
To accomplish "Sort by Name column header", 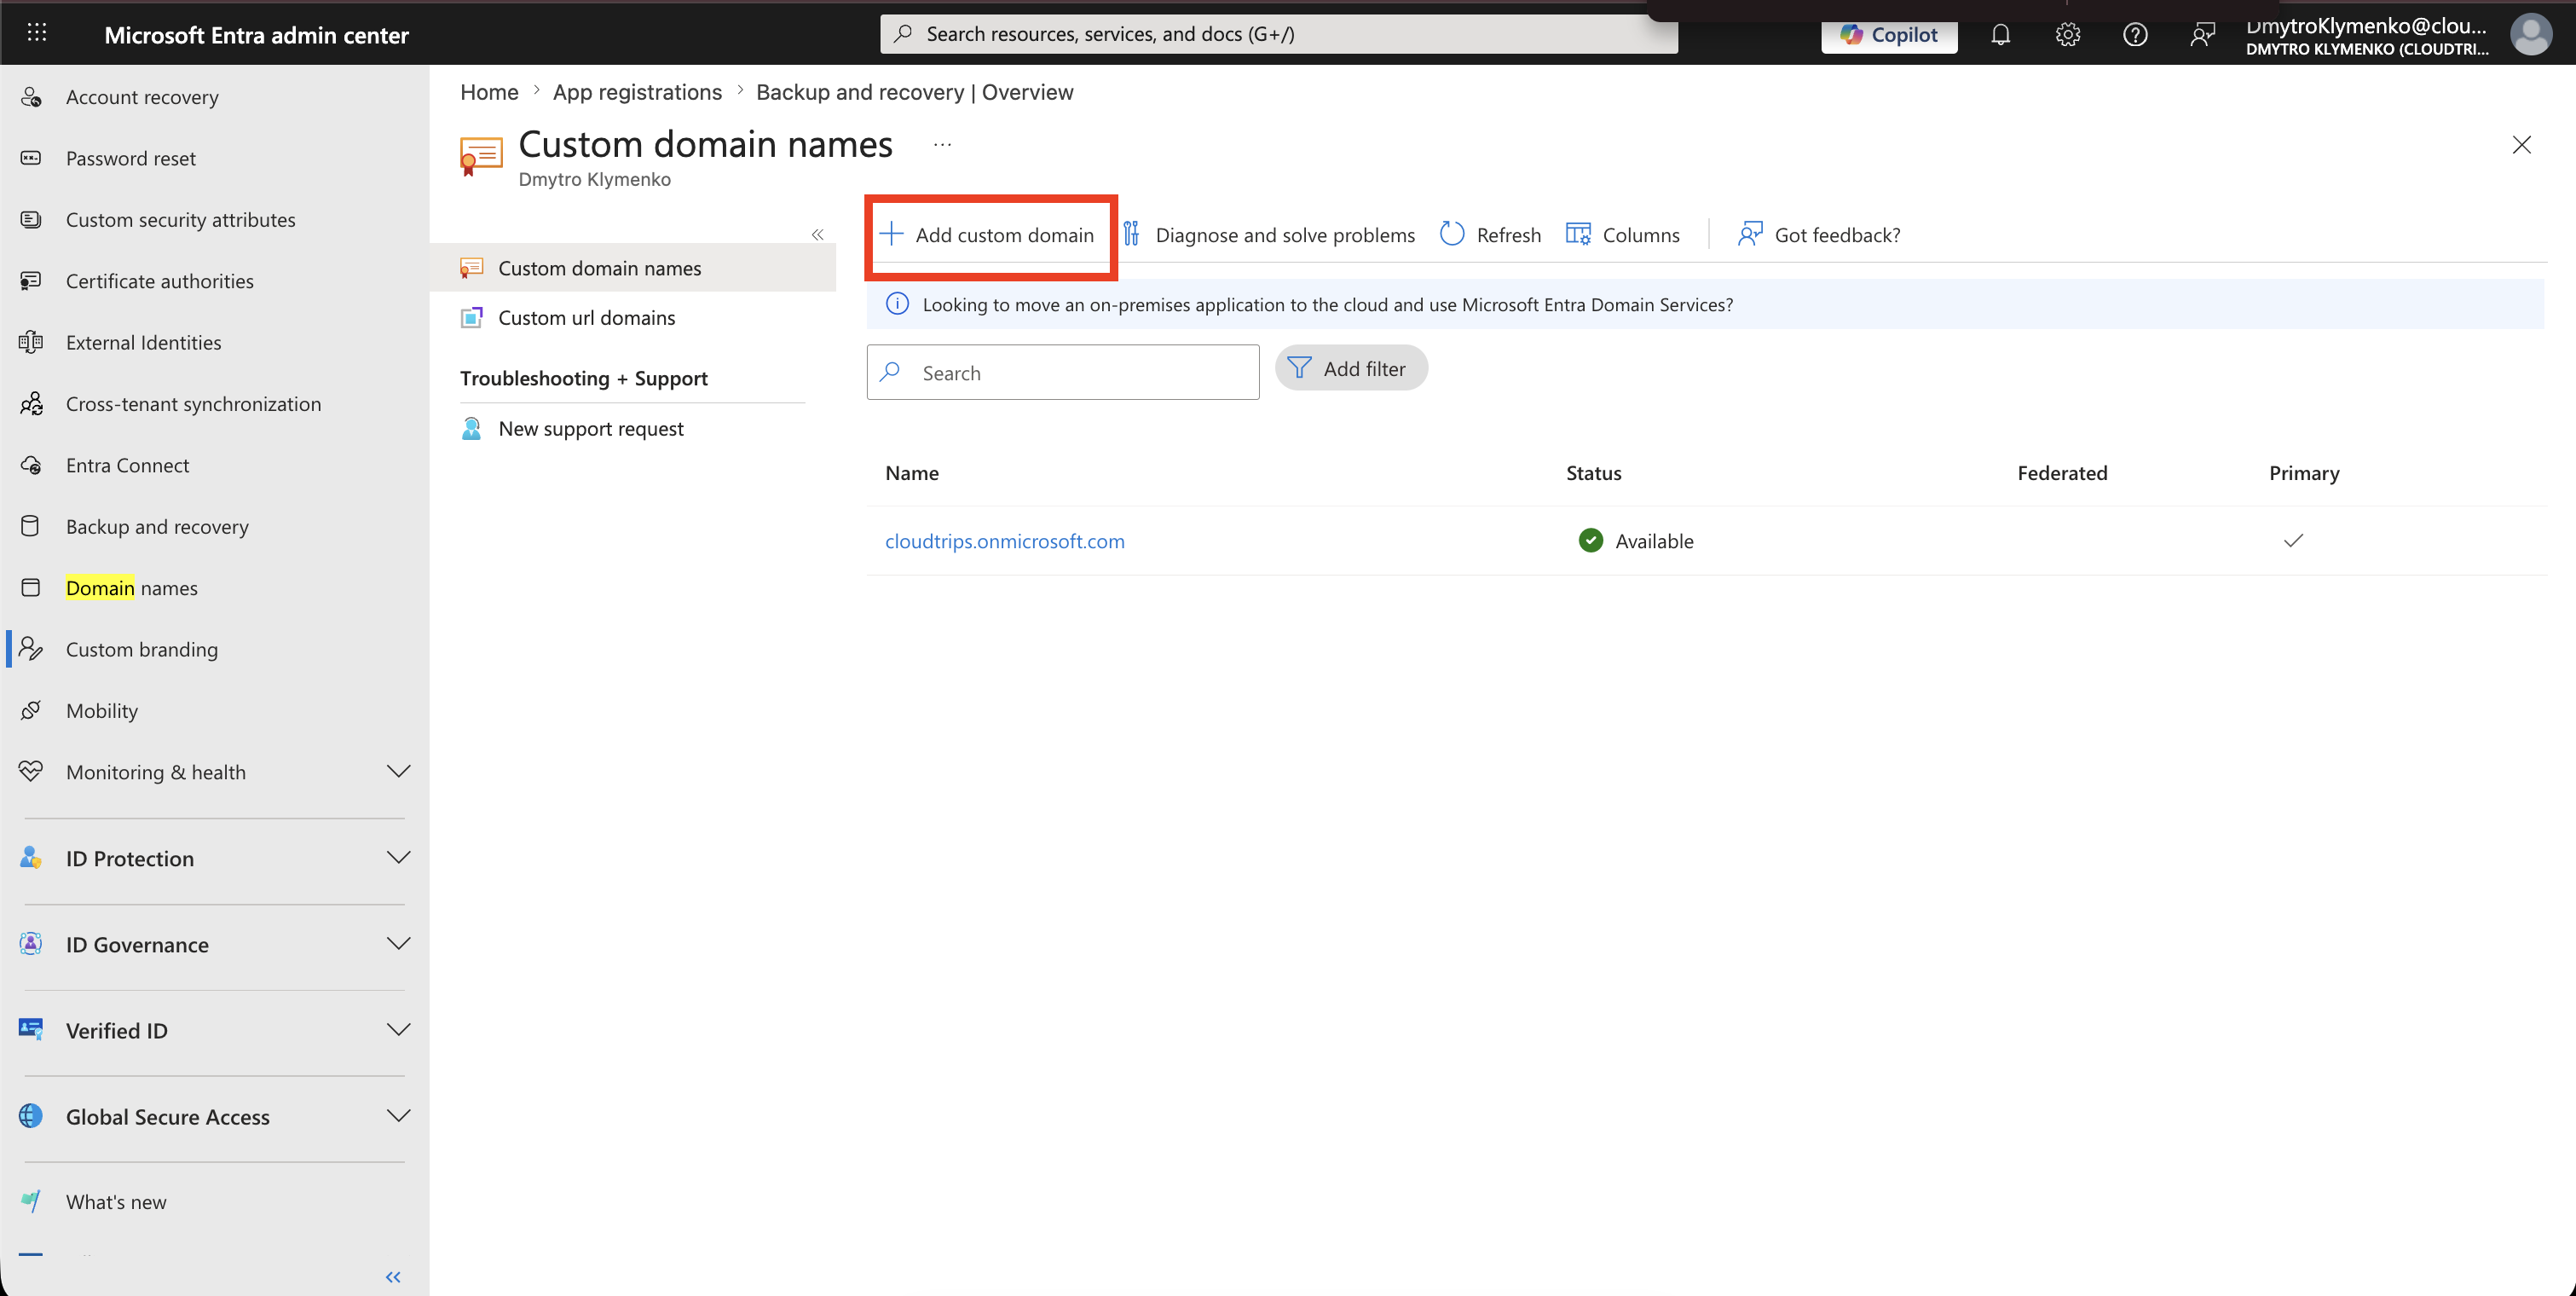I will [912, 473].
